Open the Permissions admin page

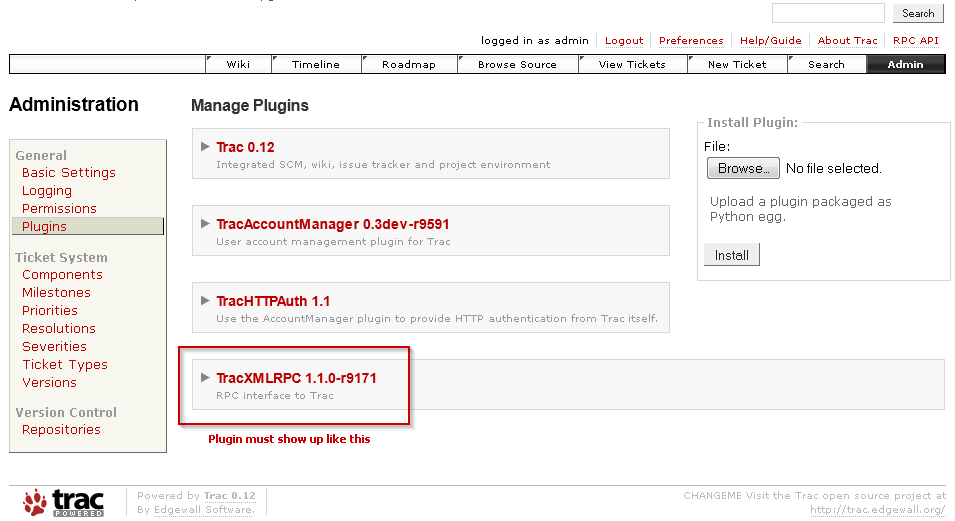(59, 208)
